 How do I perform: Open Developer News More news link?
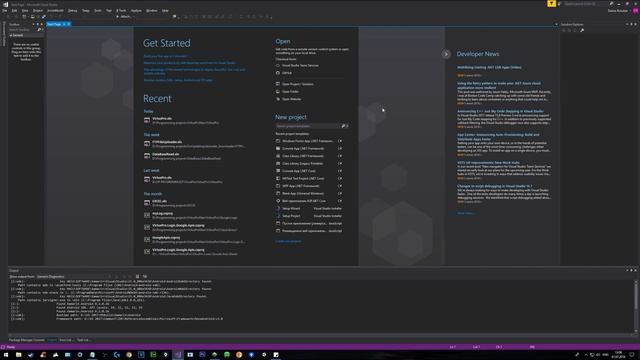click(x=465, y=213)
